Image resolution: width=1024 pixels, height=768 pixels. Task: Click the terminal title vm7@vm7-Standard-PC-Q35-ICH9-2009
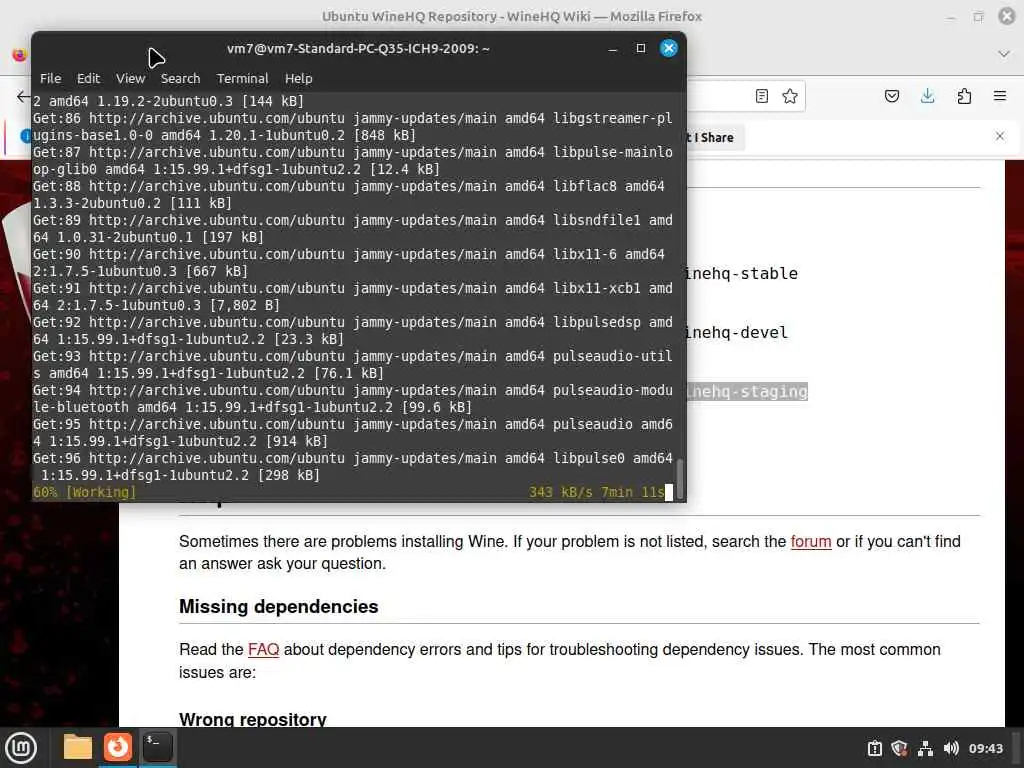point(358,48)
